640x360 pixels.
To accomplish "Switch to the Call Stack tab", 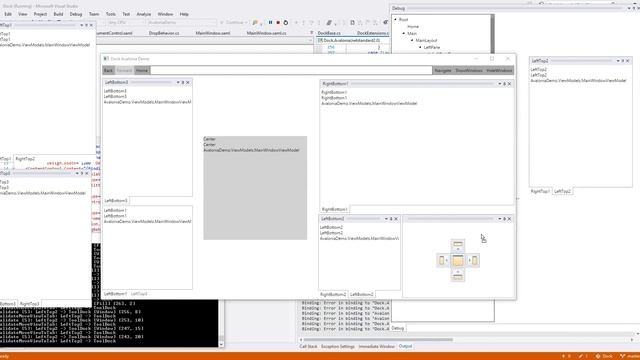I will click(x=308, y=346).
